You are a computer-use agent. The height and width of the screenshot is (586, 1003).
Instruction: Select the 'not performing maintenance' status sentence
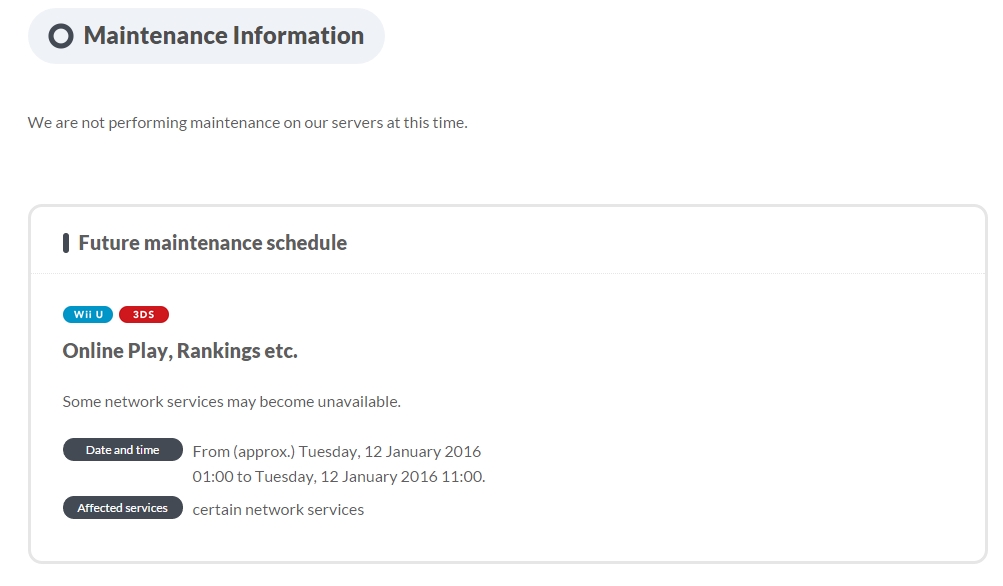click(x=248, y=123)
